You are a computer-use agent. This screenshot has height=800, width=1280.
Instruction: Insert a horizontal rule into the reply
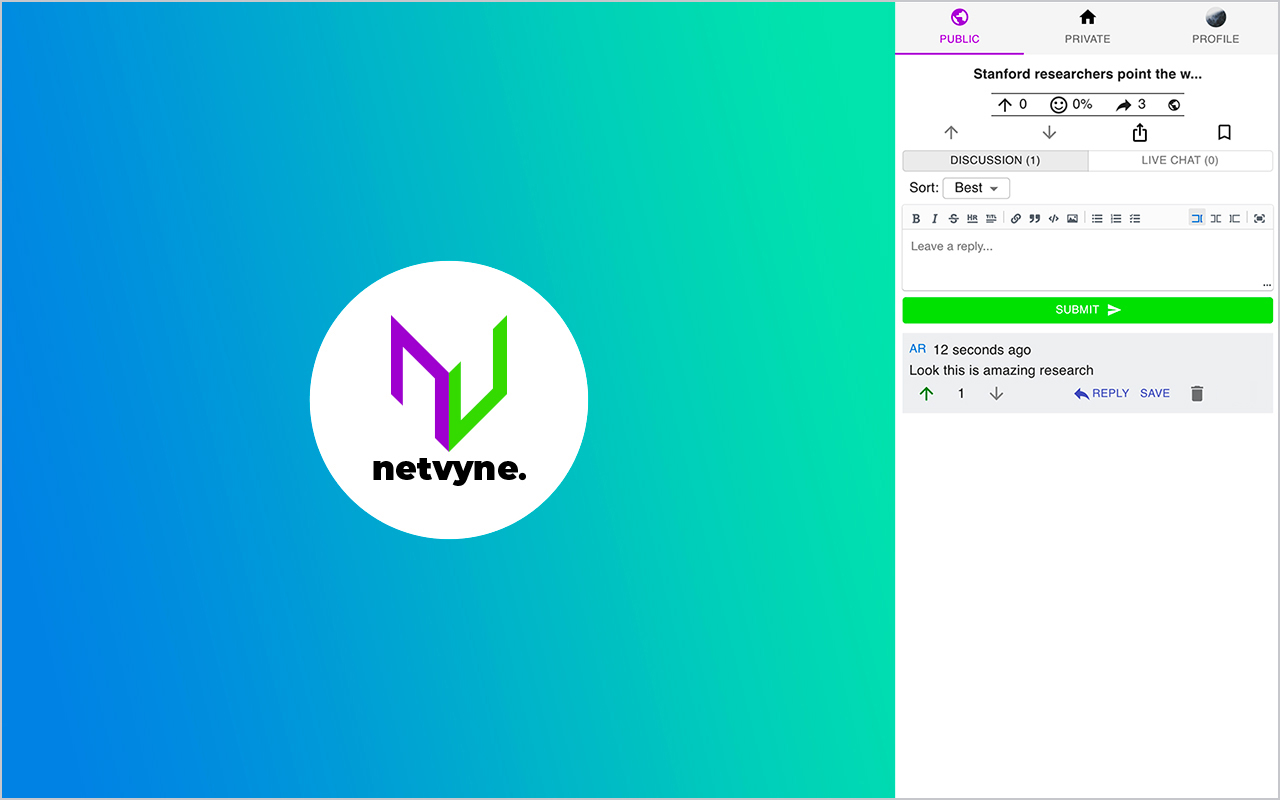(x=972, y=218)
